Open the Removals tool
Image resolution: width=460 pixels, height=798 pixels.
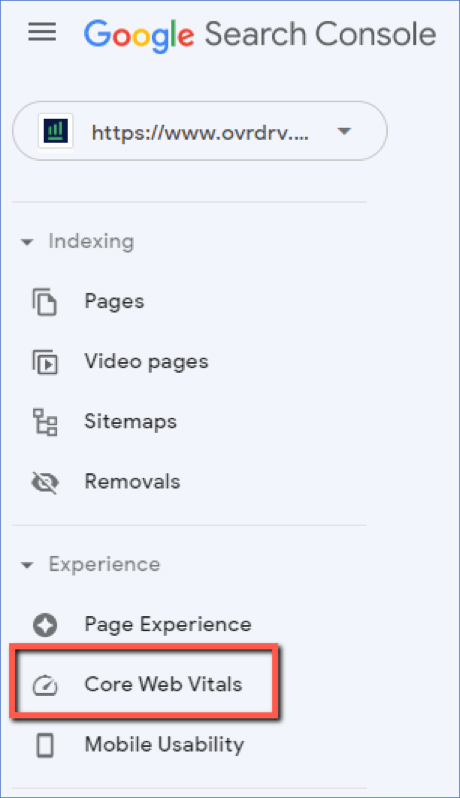132,481
